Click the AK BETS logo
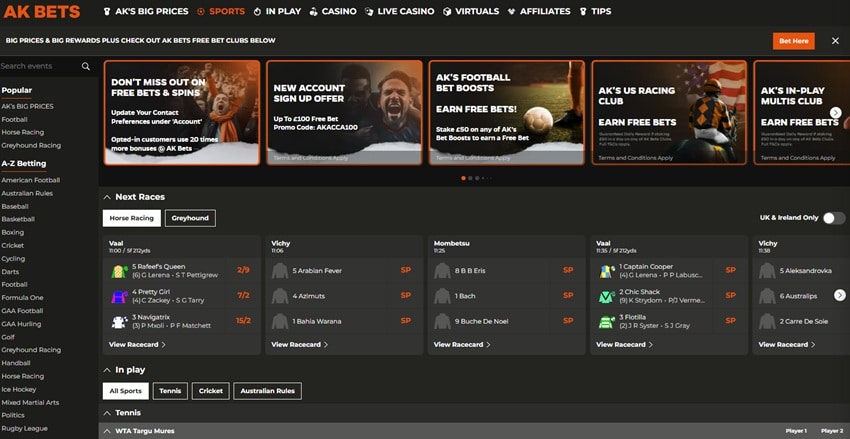This screenshot has width=850, height=439. [x=42, y=11]
